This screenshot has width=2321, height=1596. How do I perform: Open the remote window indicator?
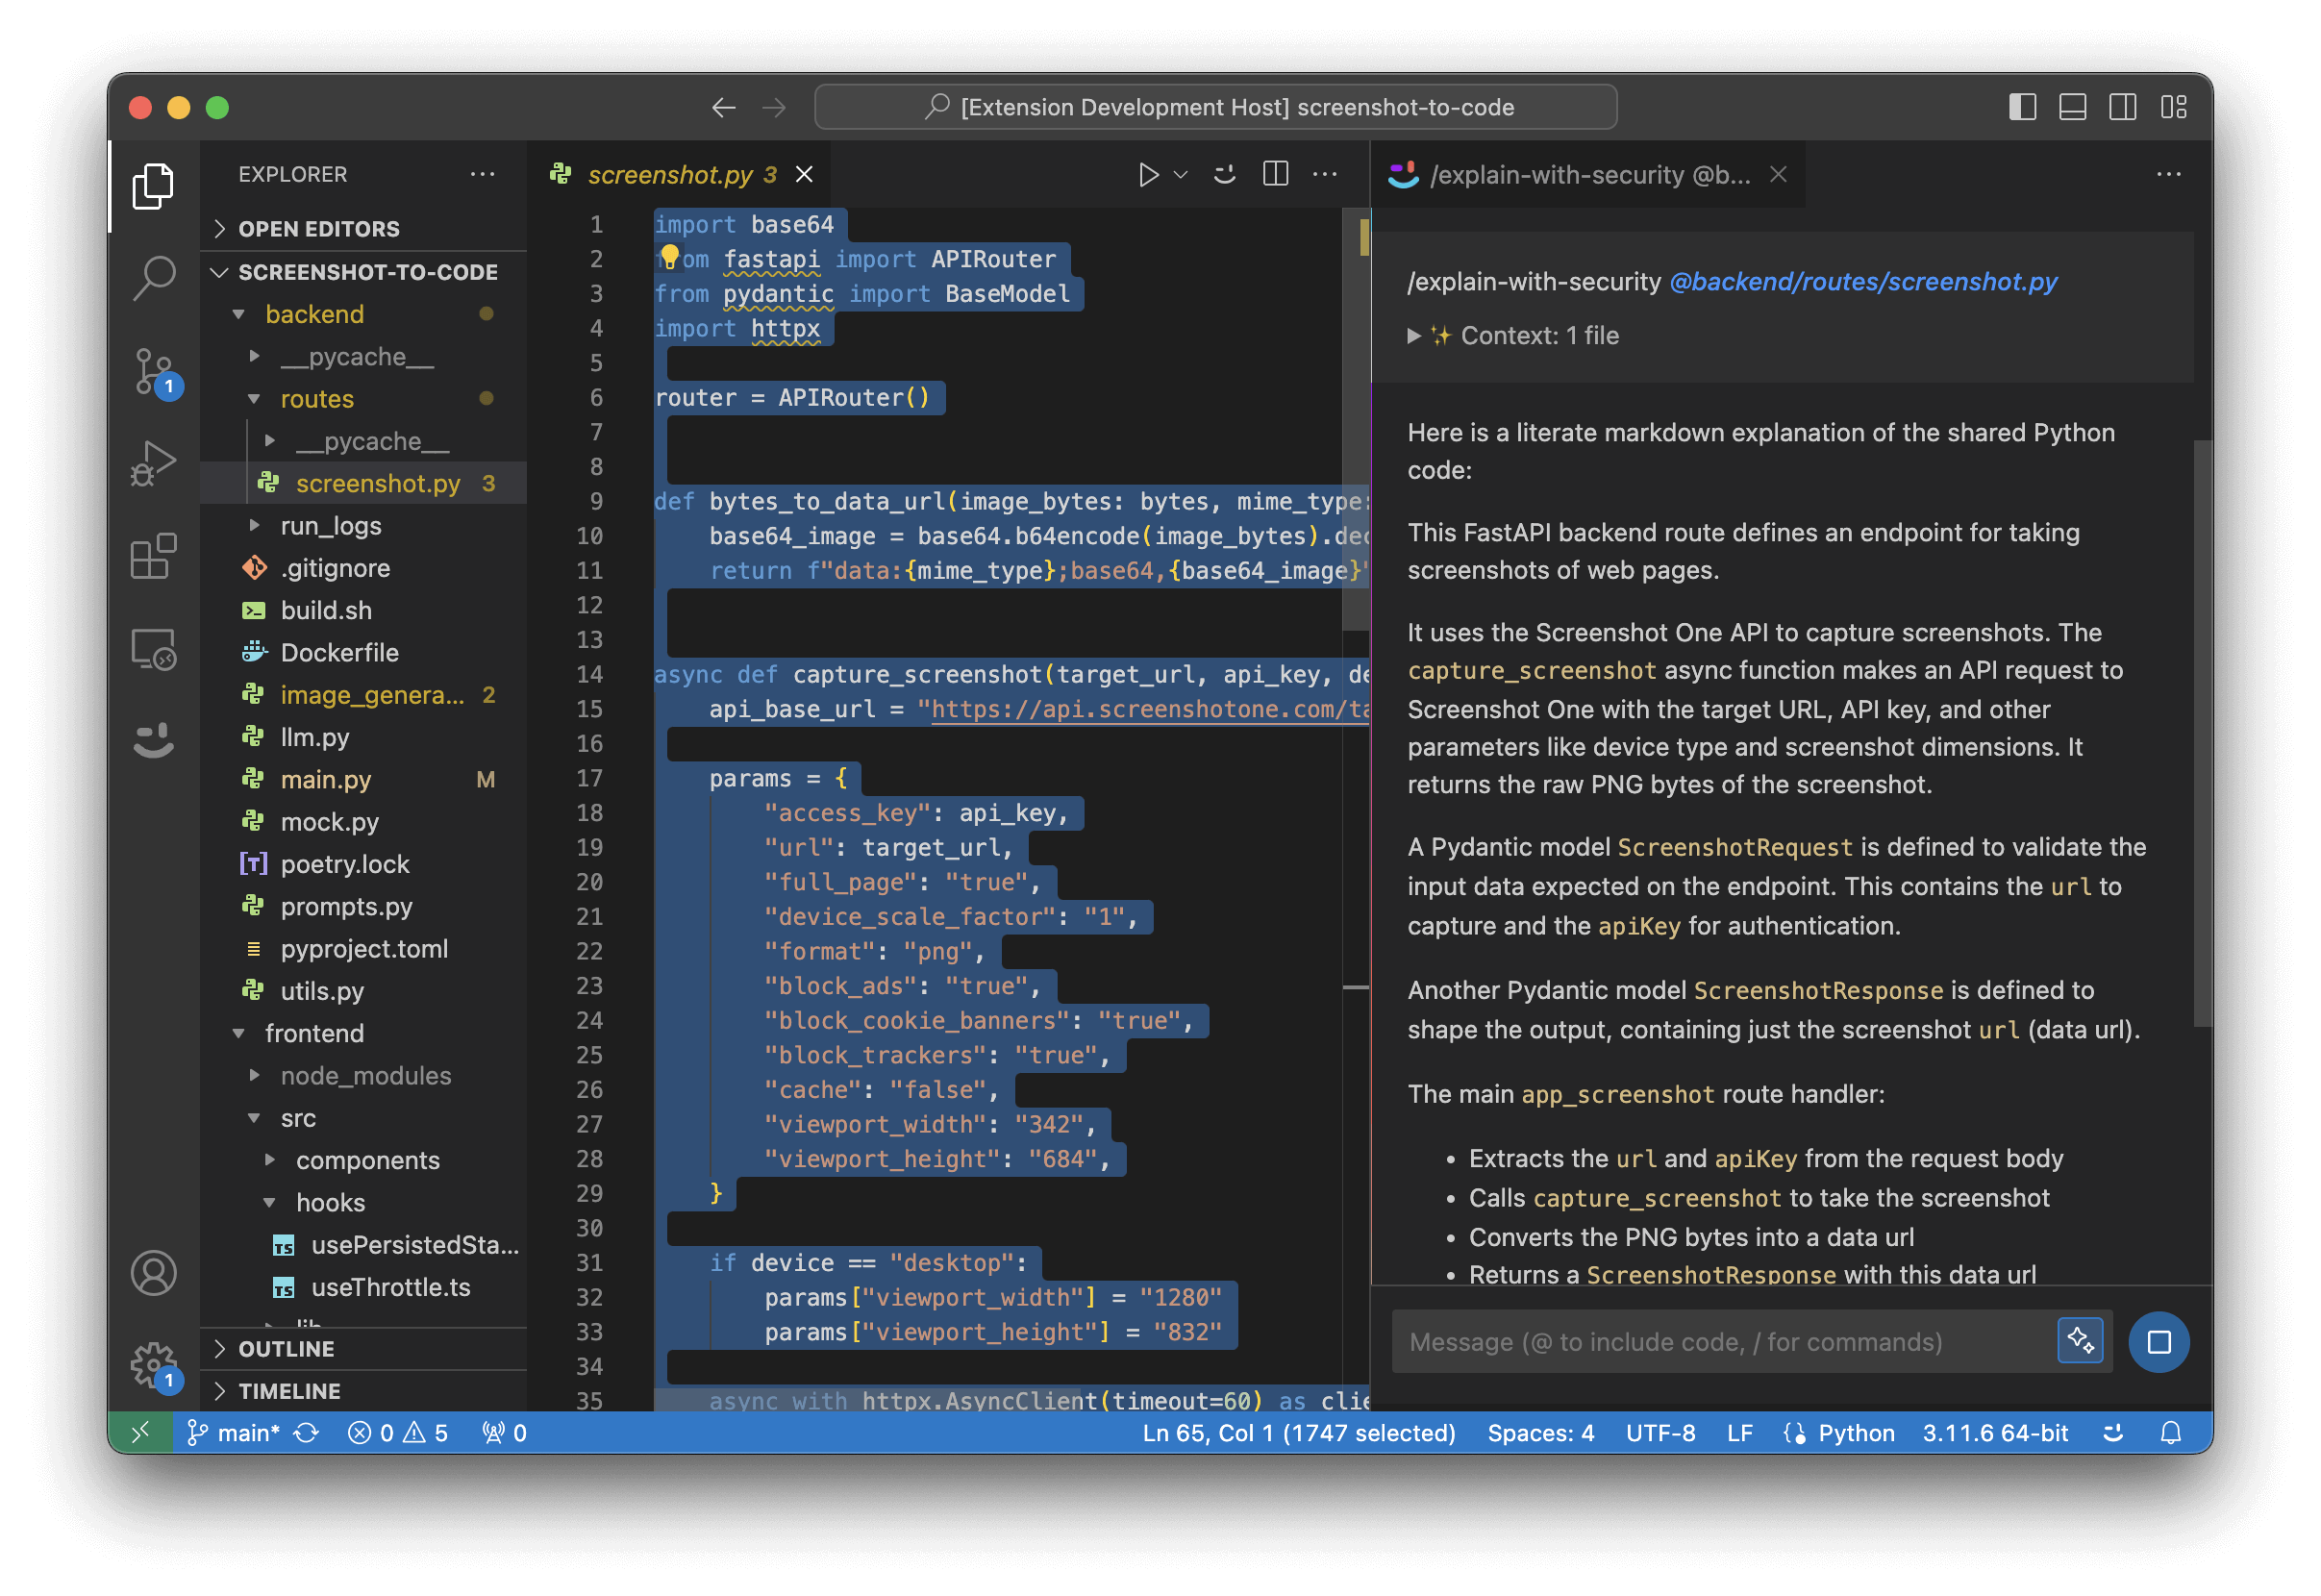point(140,1432)
